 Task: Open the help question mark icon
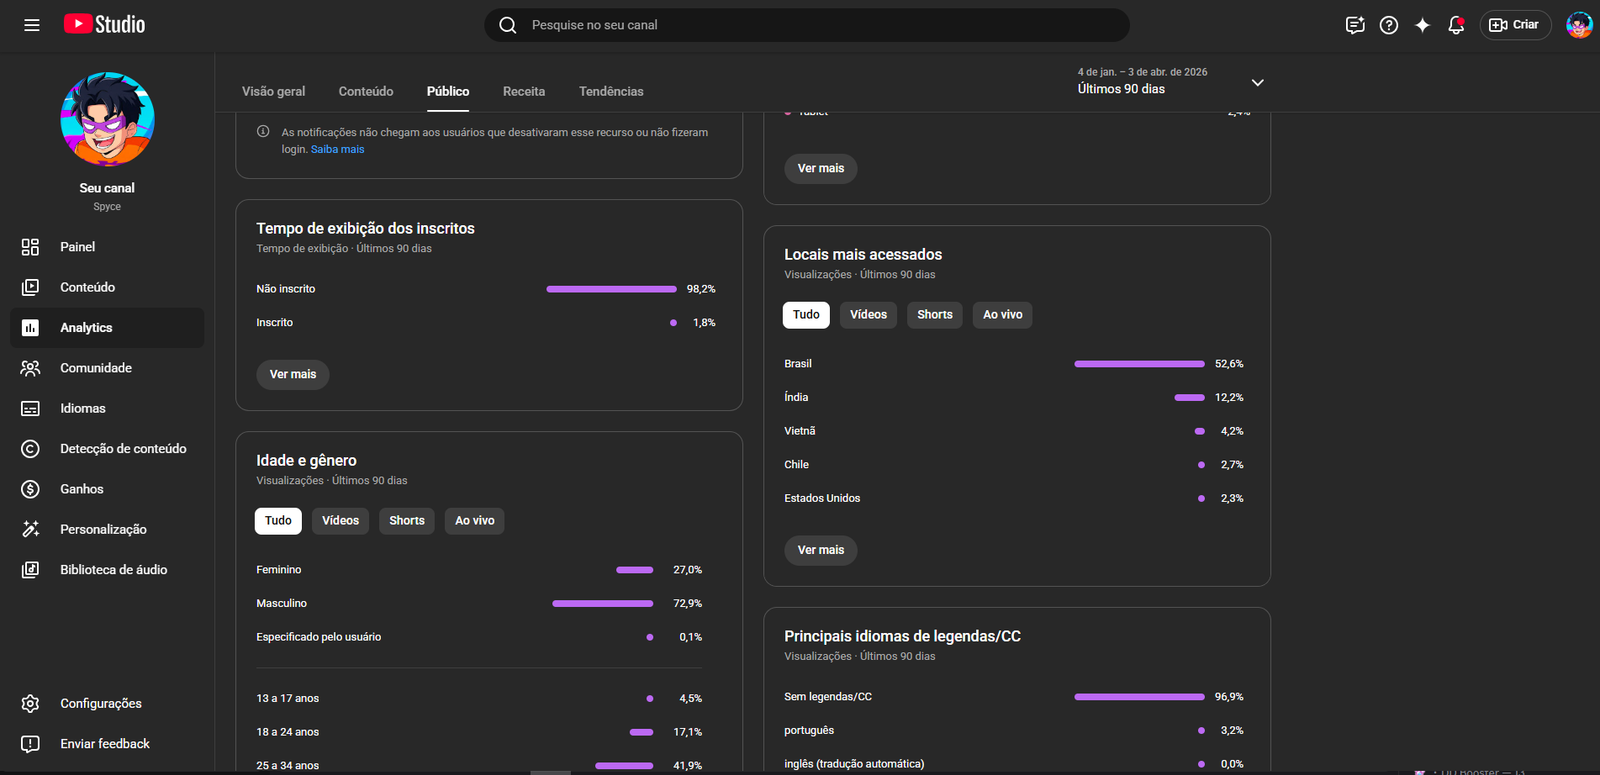click(1389, 25)
